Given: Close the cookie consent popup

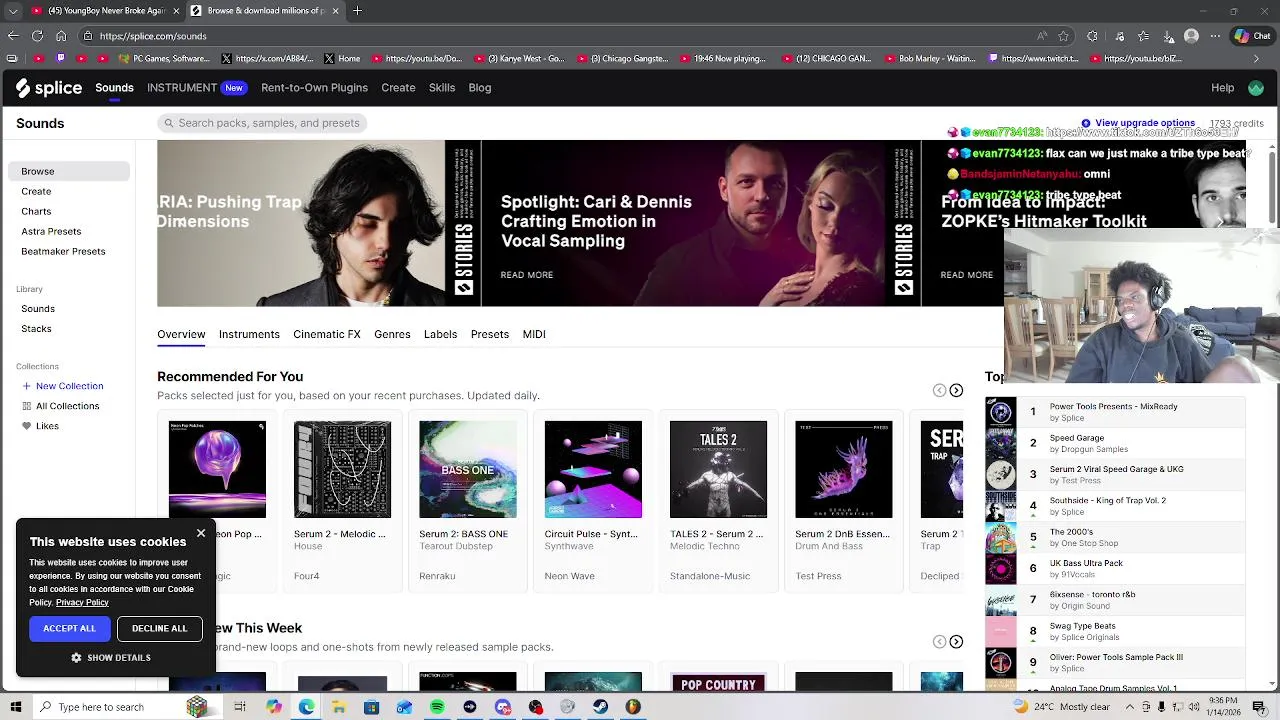Looking at the screenshot, I should pos(201,533).
